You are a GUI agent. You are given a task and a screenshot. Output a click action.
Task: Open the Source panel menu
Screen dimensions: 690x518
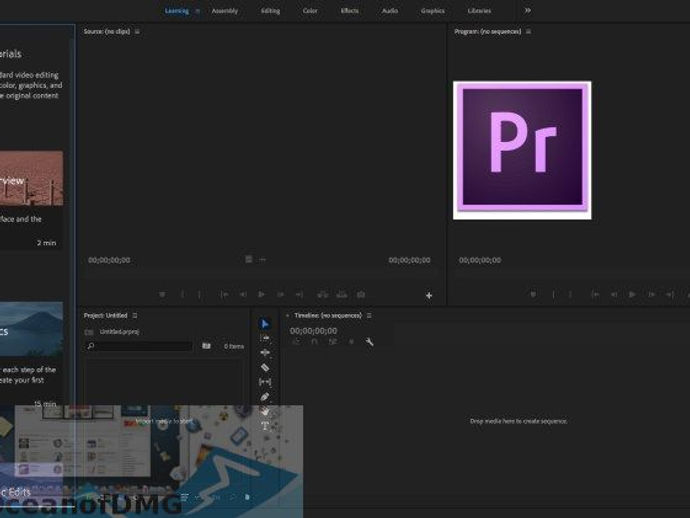point(137,32)
